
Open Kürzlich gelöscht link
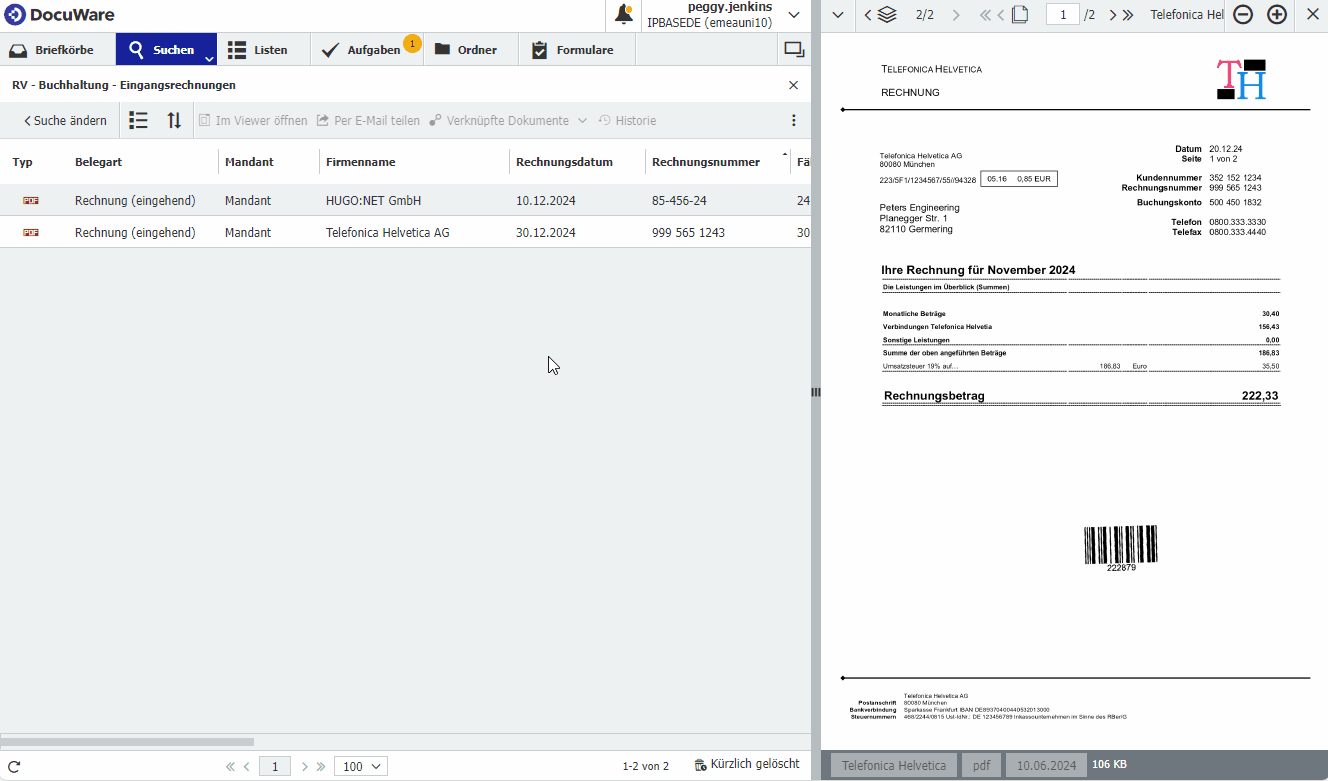click(748, 764)
